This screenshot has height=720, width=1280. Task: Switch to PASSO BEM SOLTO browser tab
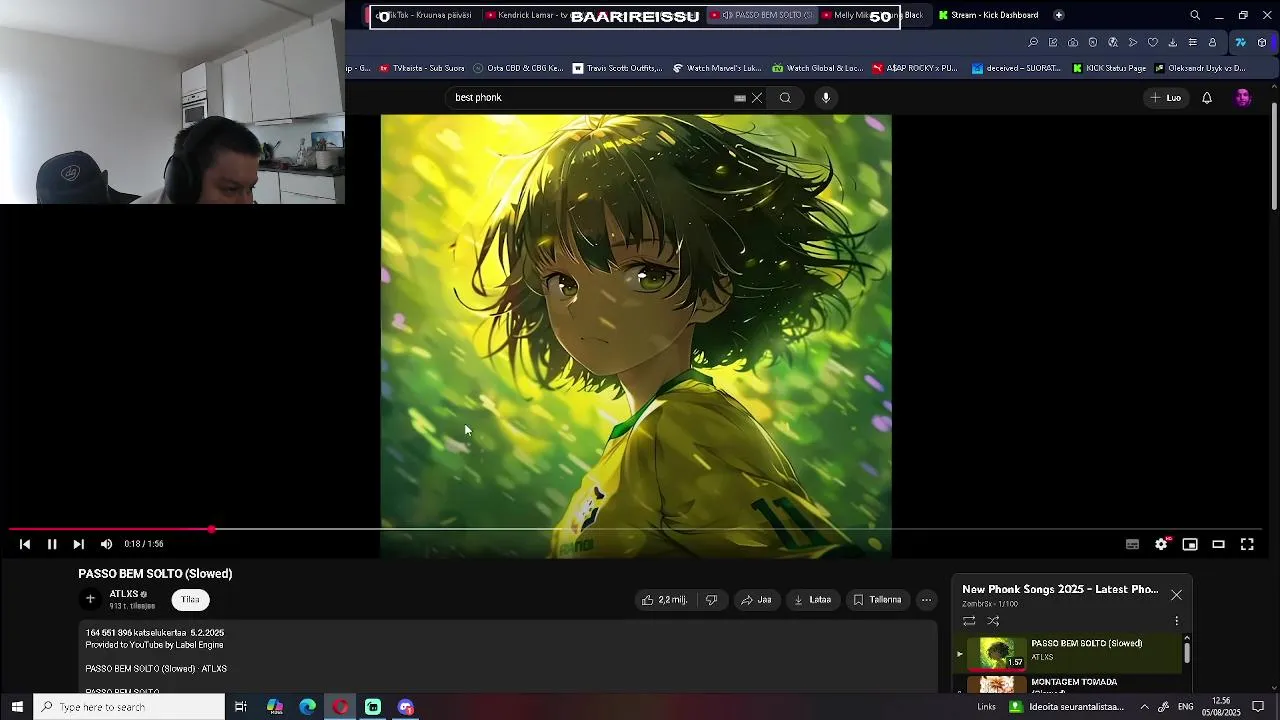(x=760, y=15)
